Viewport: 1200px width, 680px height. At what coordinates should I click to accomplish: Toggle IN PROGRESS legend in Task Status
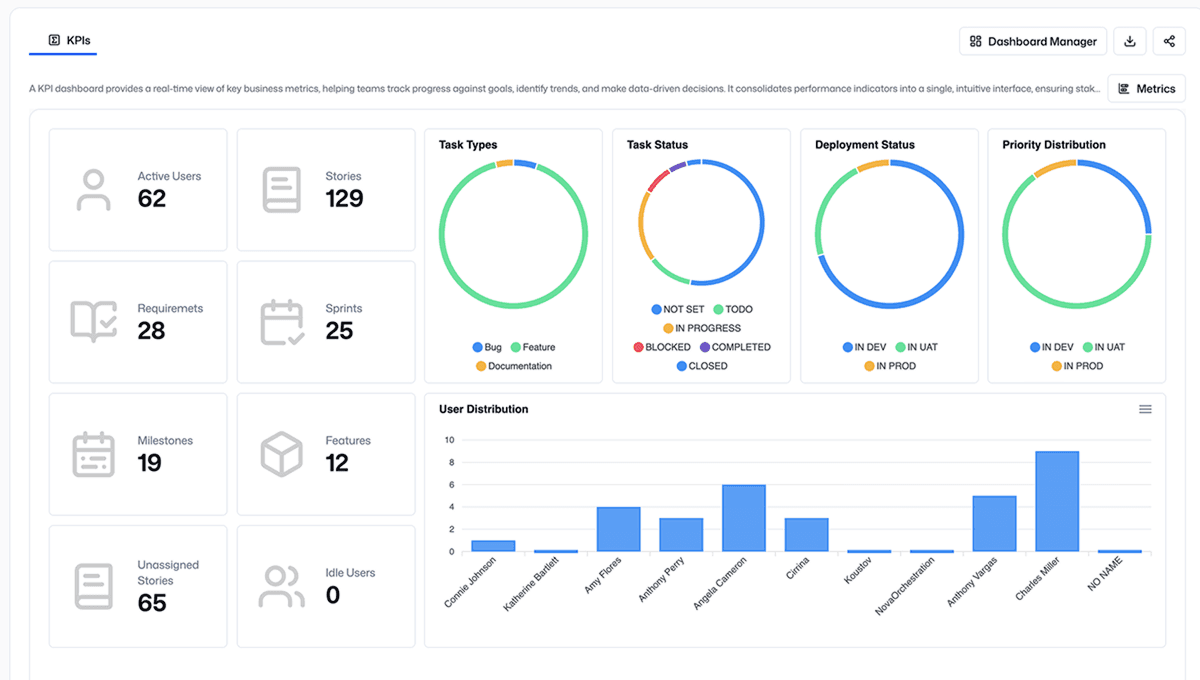701,328
